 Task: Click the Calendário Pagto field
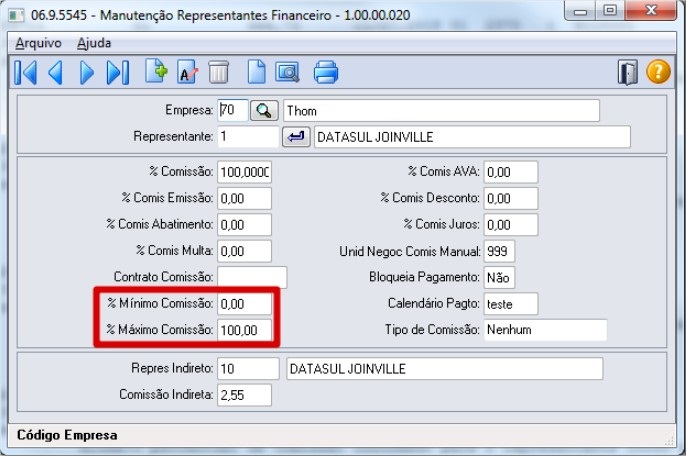511,304
